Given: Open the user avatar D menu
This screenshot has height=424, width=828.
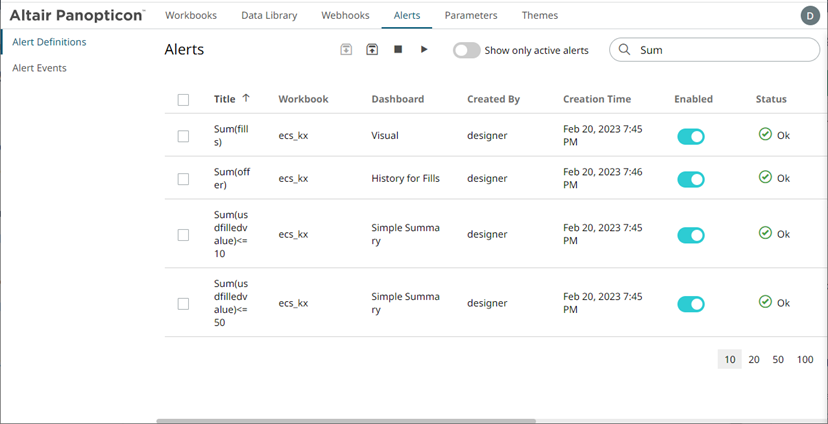Looking at the screenshot, I should [810, 15].
